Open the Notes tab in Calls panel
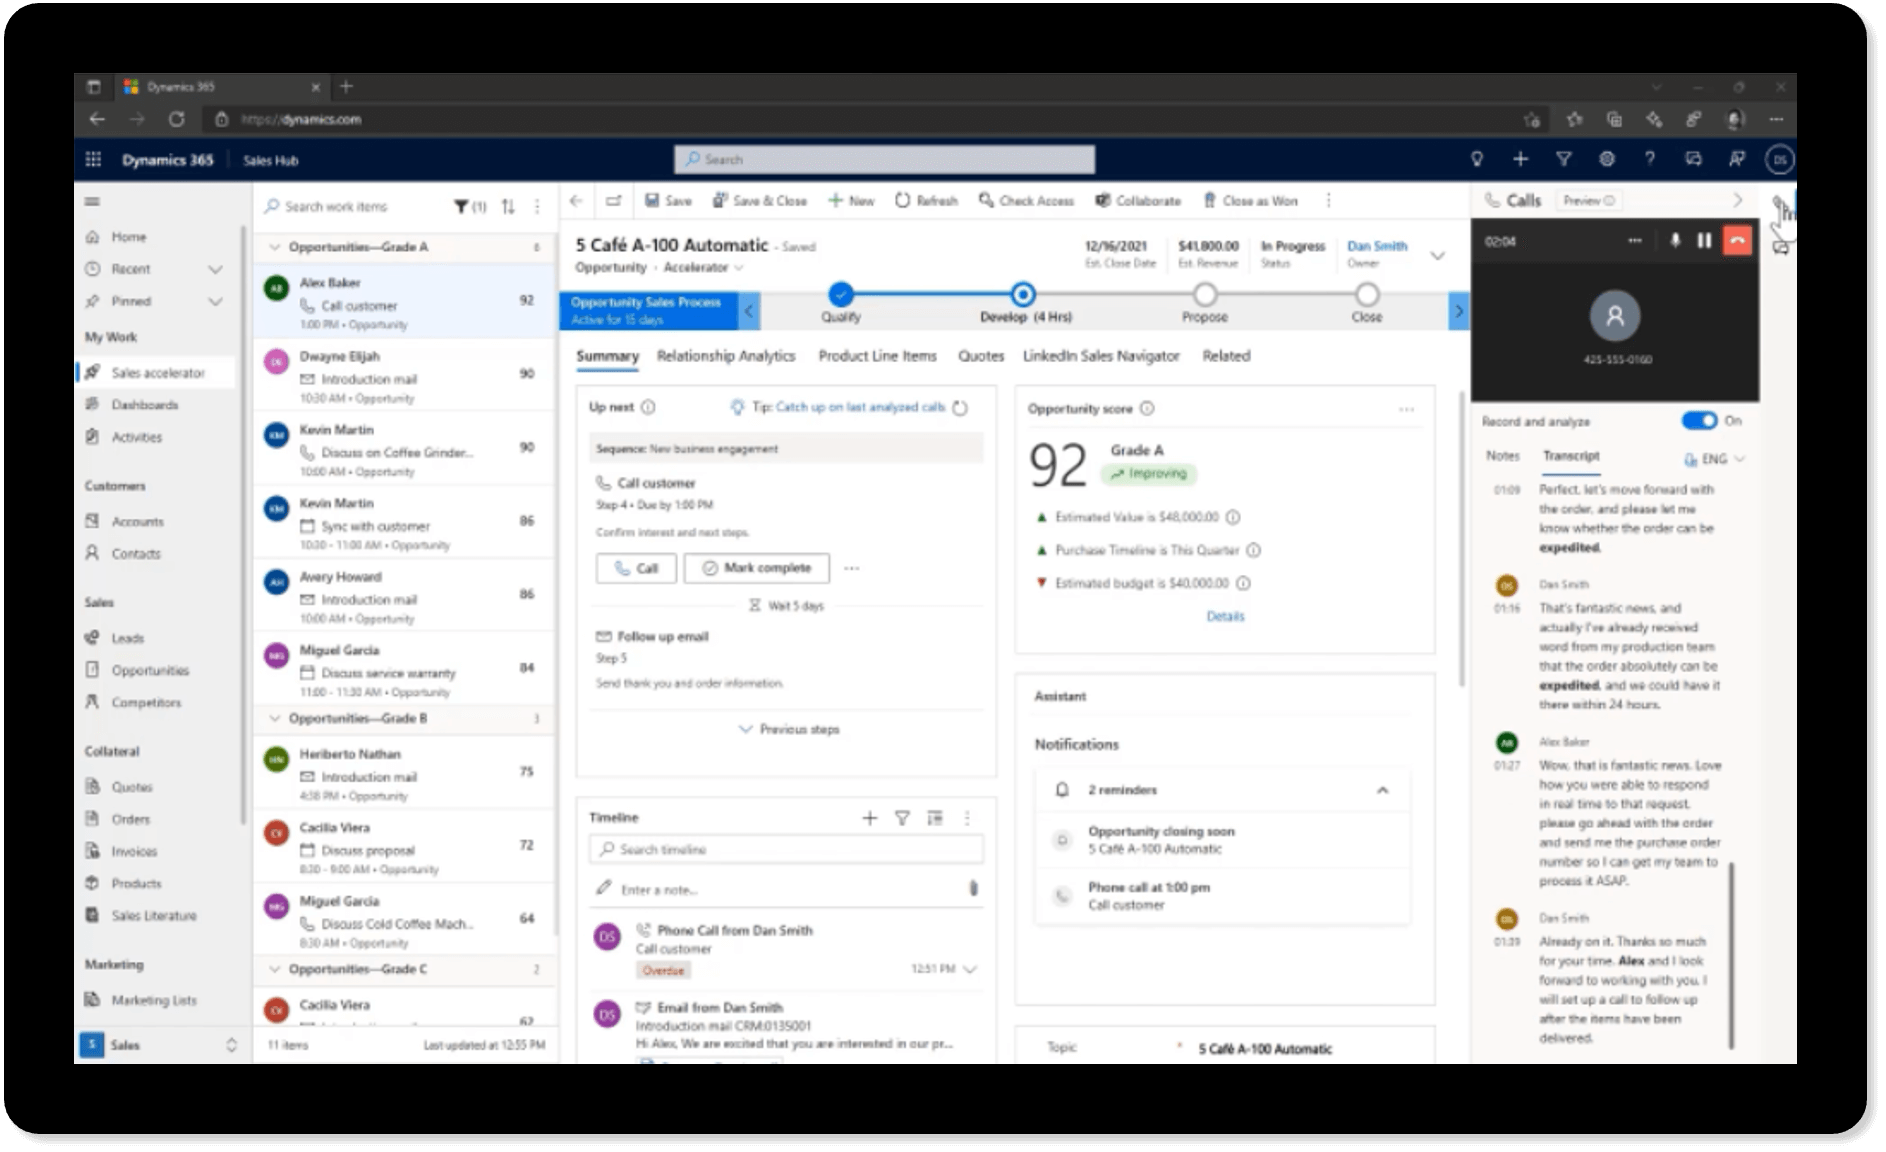The width and height of the screenshot is (1886, 1152). tap(1502, 456)
